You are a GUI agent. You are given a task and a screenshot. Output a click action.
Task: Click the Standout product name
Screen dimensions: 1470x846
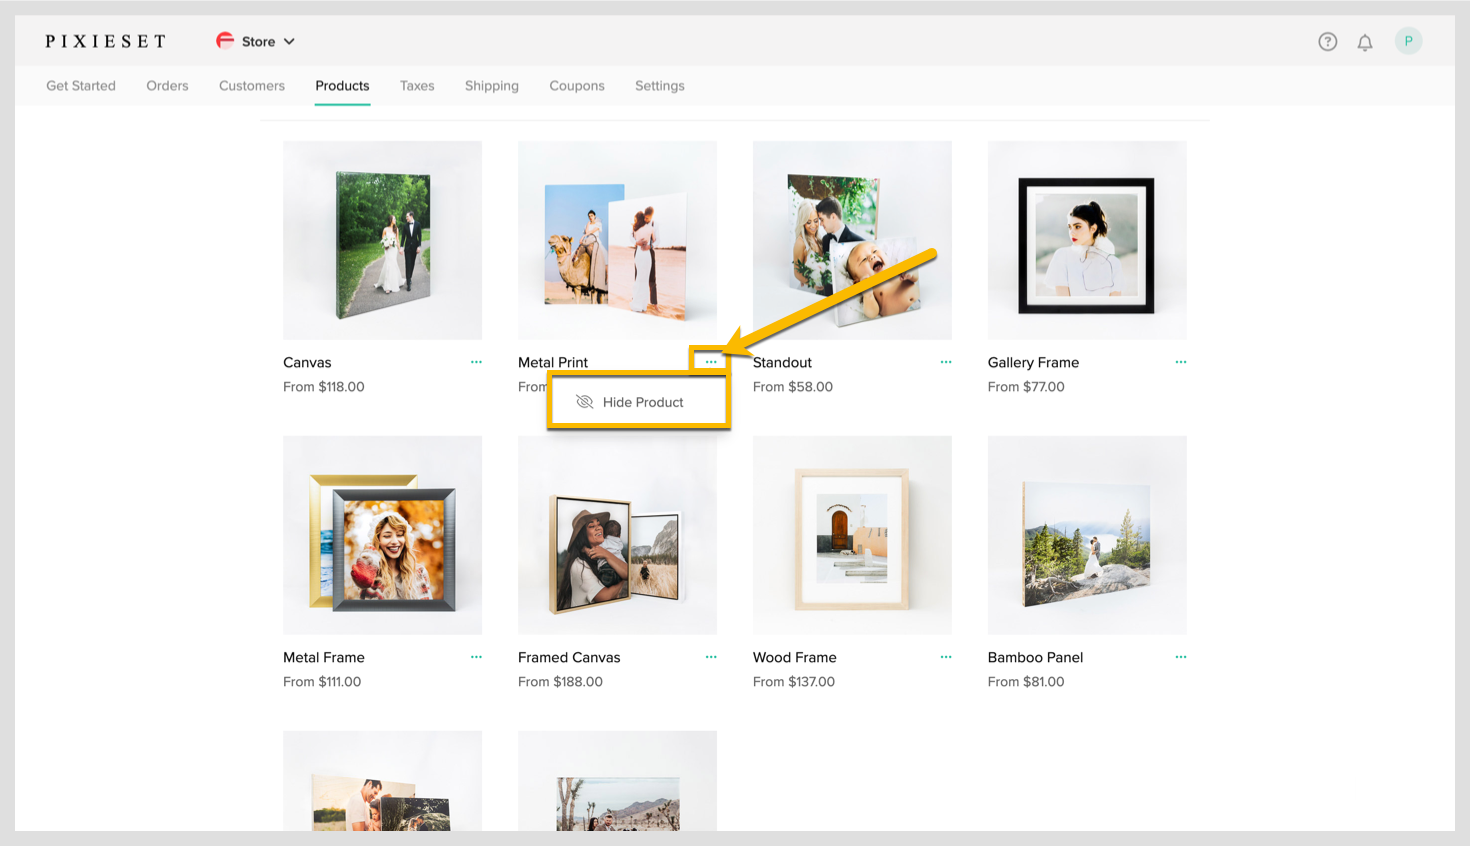click(x=782, y=362)
